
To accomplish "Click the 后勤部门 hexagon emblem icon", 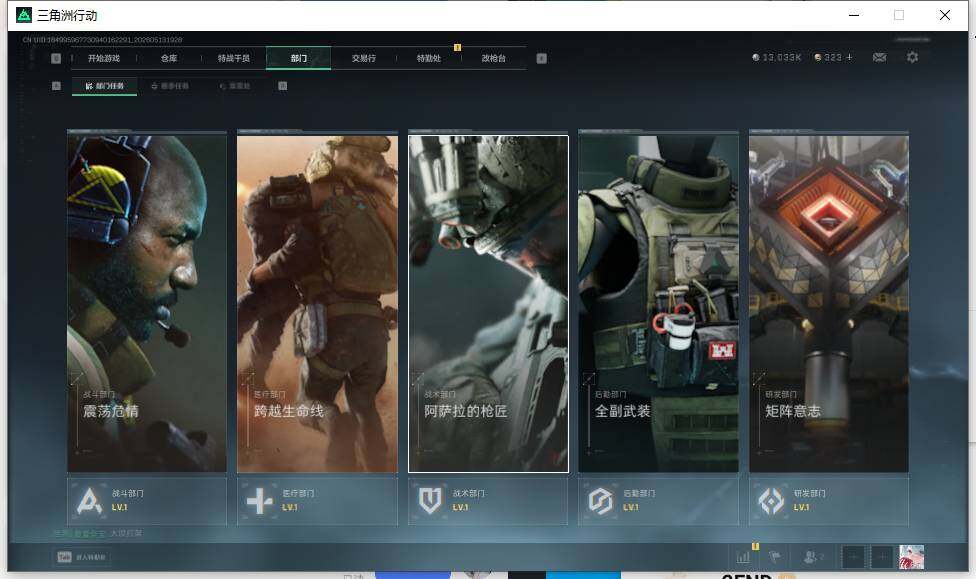I will [x=601, y=501].
